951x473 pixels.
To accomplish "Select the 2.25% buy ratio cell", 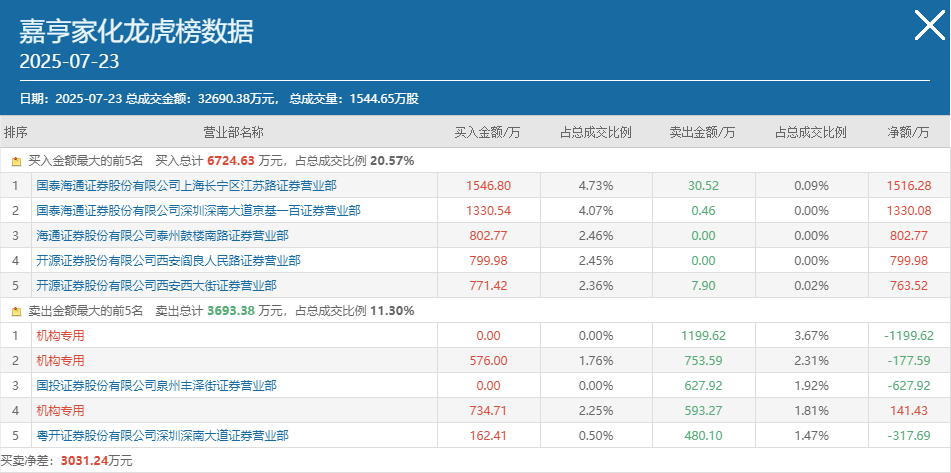I will click(x=596, y=411).
